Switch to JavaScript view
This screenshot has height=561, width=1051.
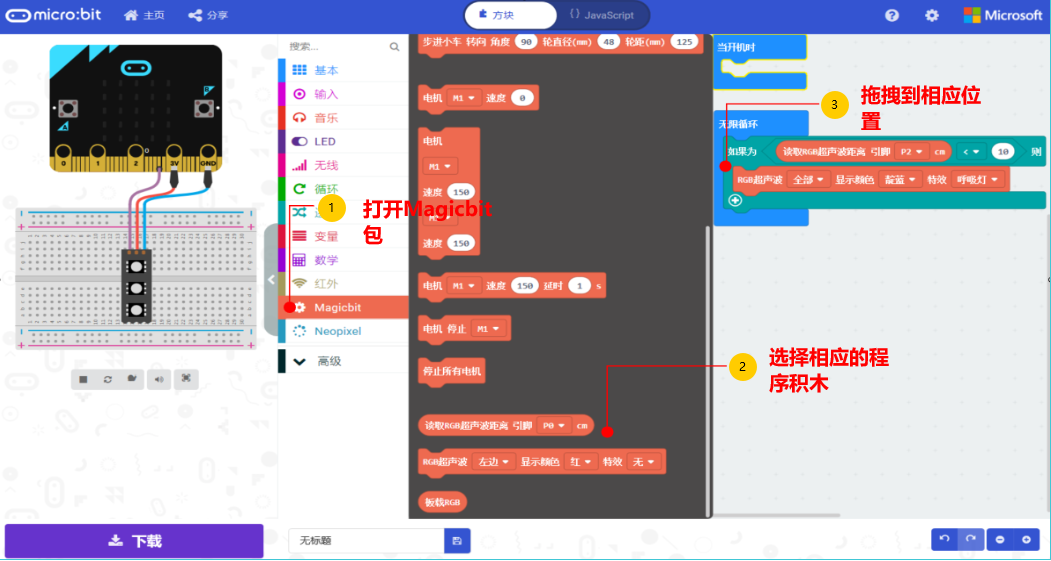601,15
